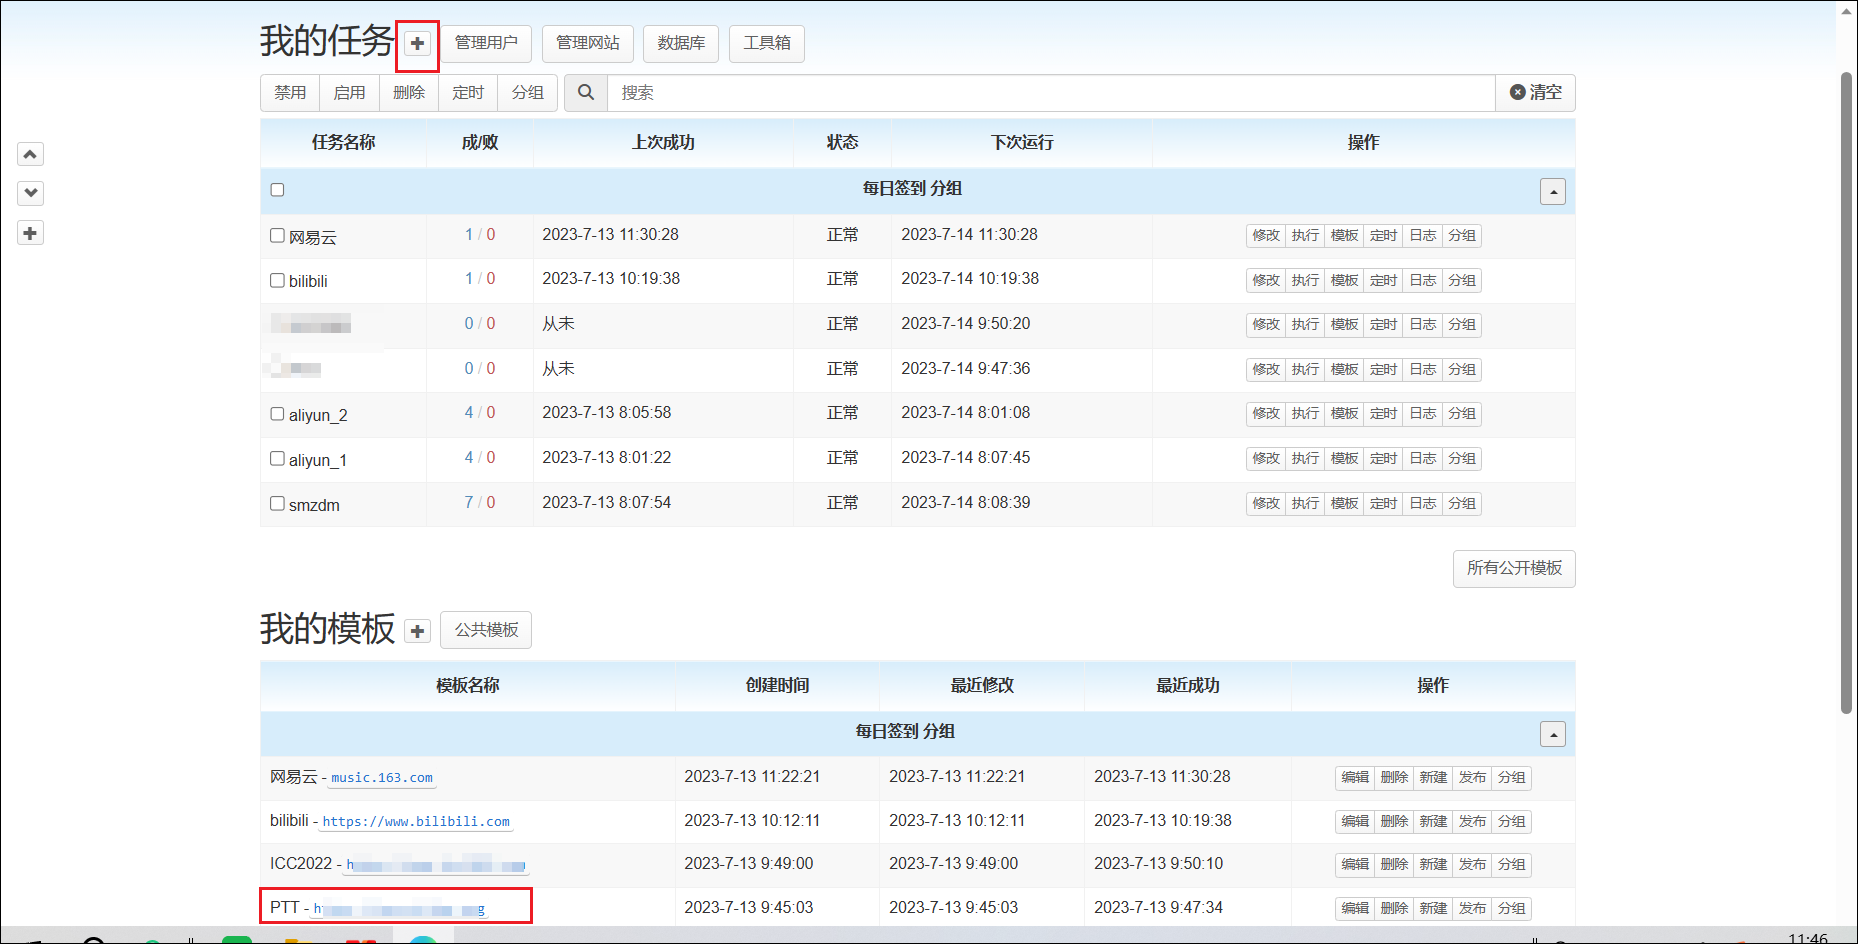
Task: Open 管理用户 page
Action: pyautogui.click(x=486, y=43)
